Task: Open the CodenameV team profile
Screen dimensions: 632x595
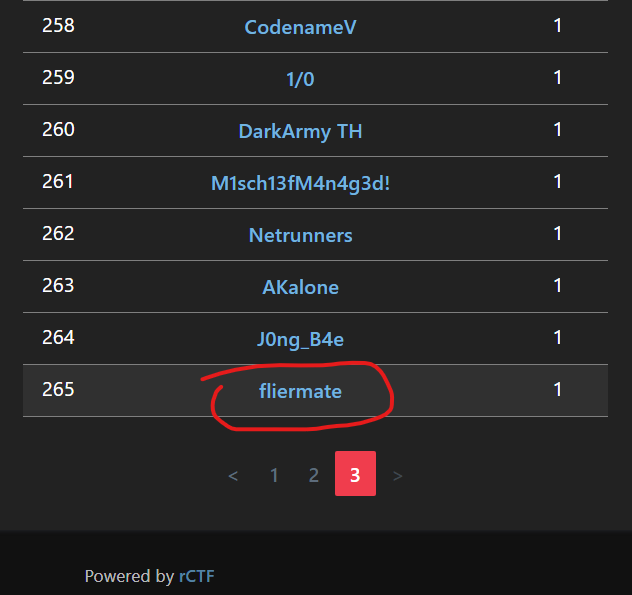Action: [300, 27]
